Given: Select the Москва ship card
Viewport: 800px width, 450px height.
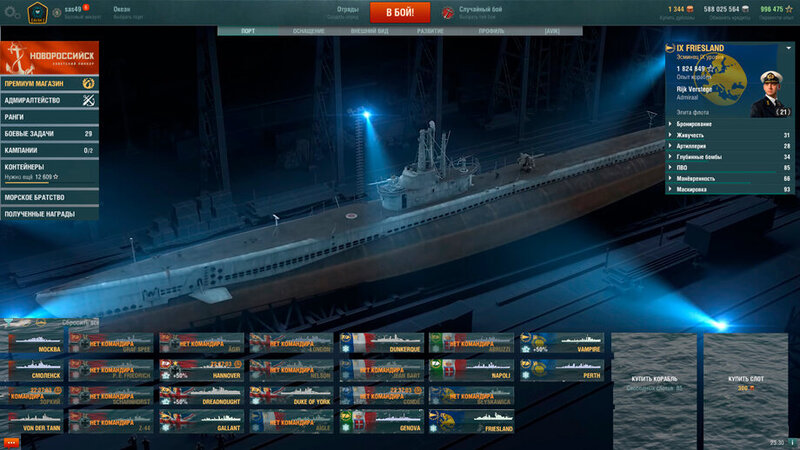Looking at the screenshot, I should [x=35, y=343].
